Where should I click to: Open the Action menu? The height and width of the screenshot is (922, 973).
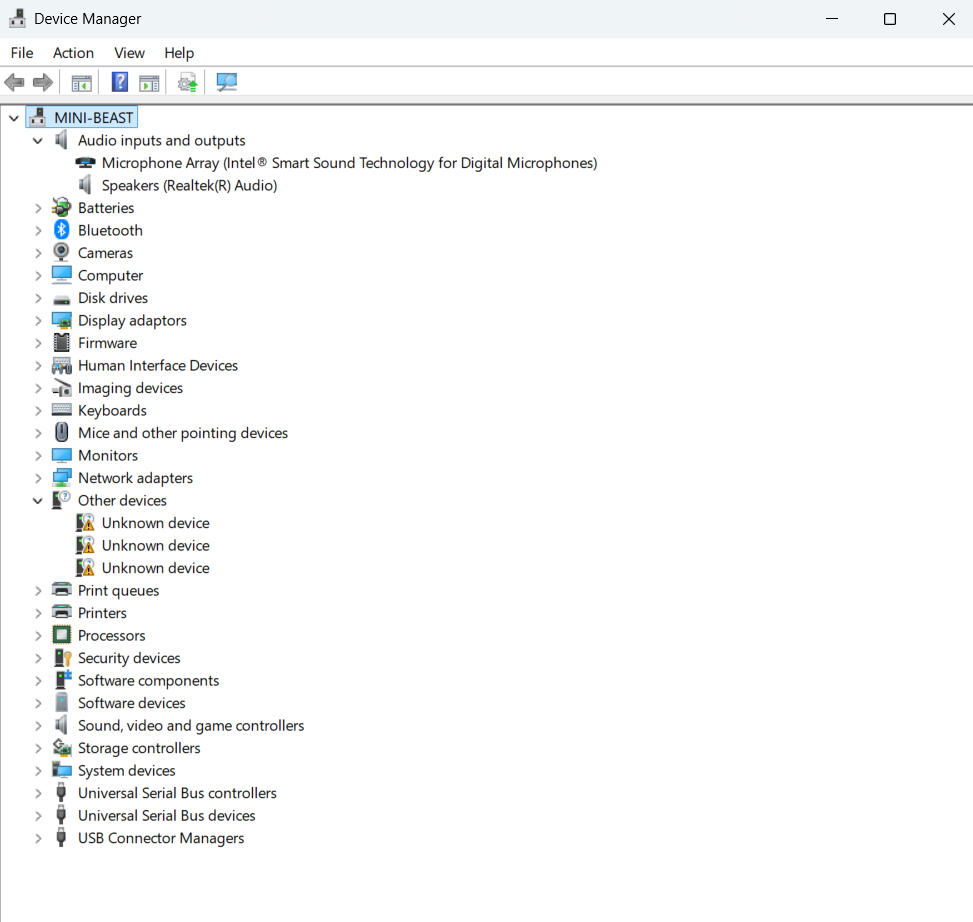tap(73, 53)
